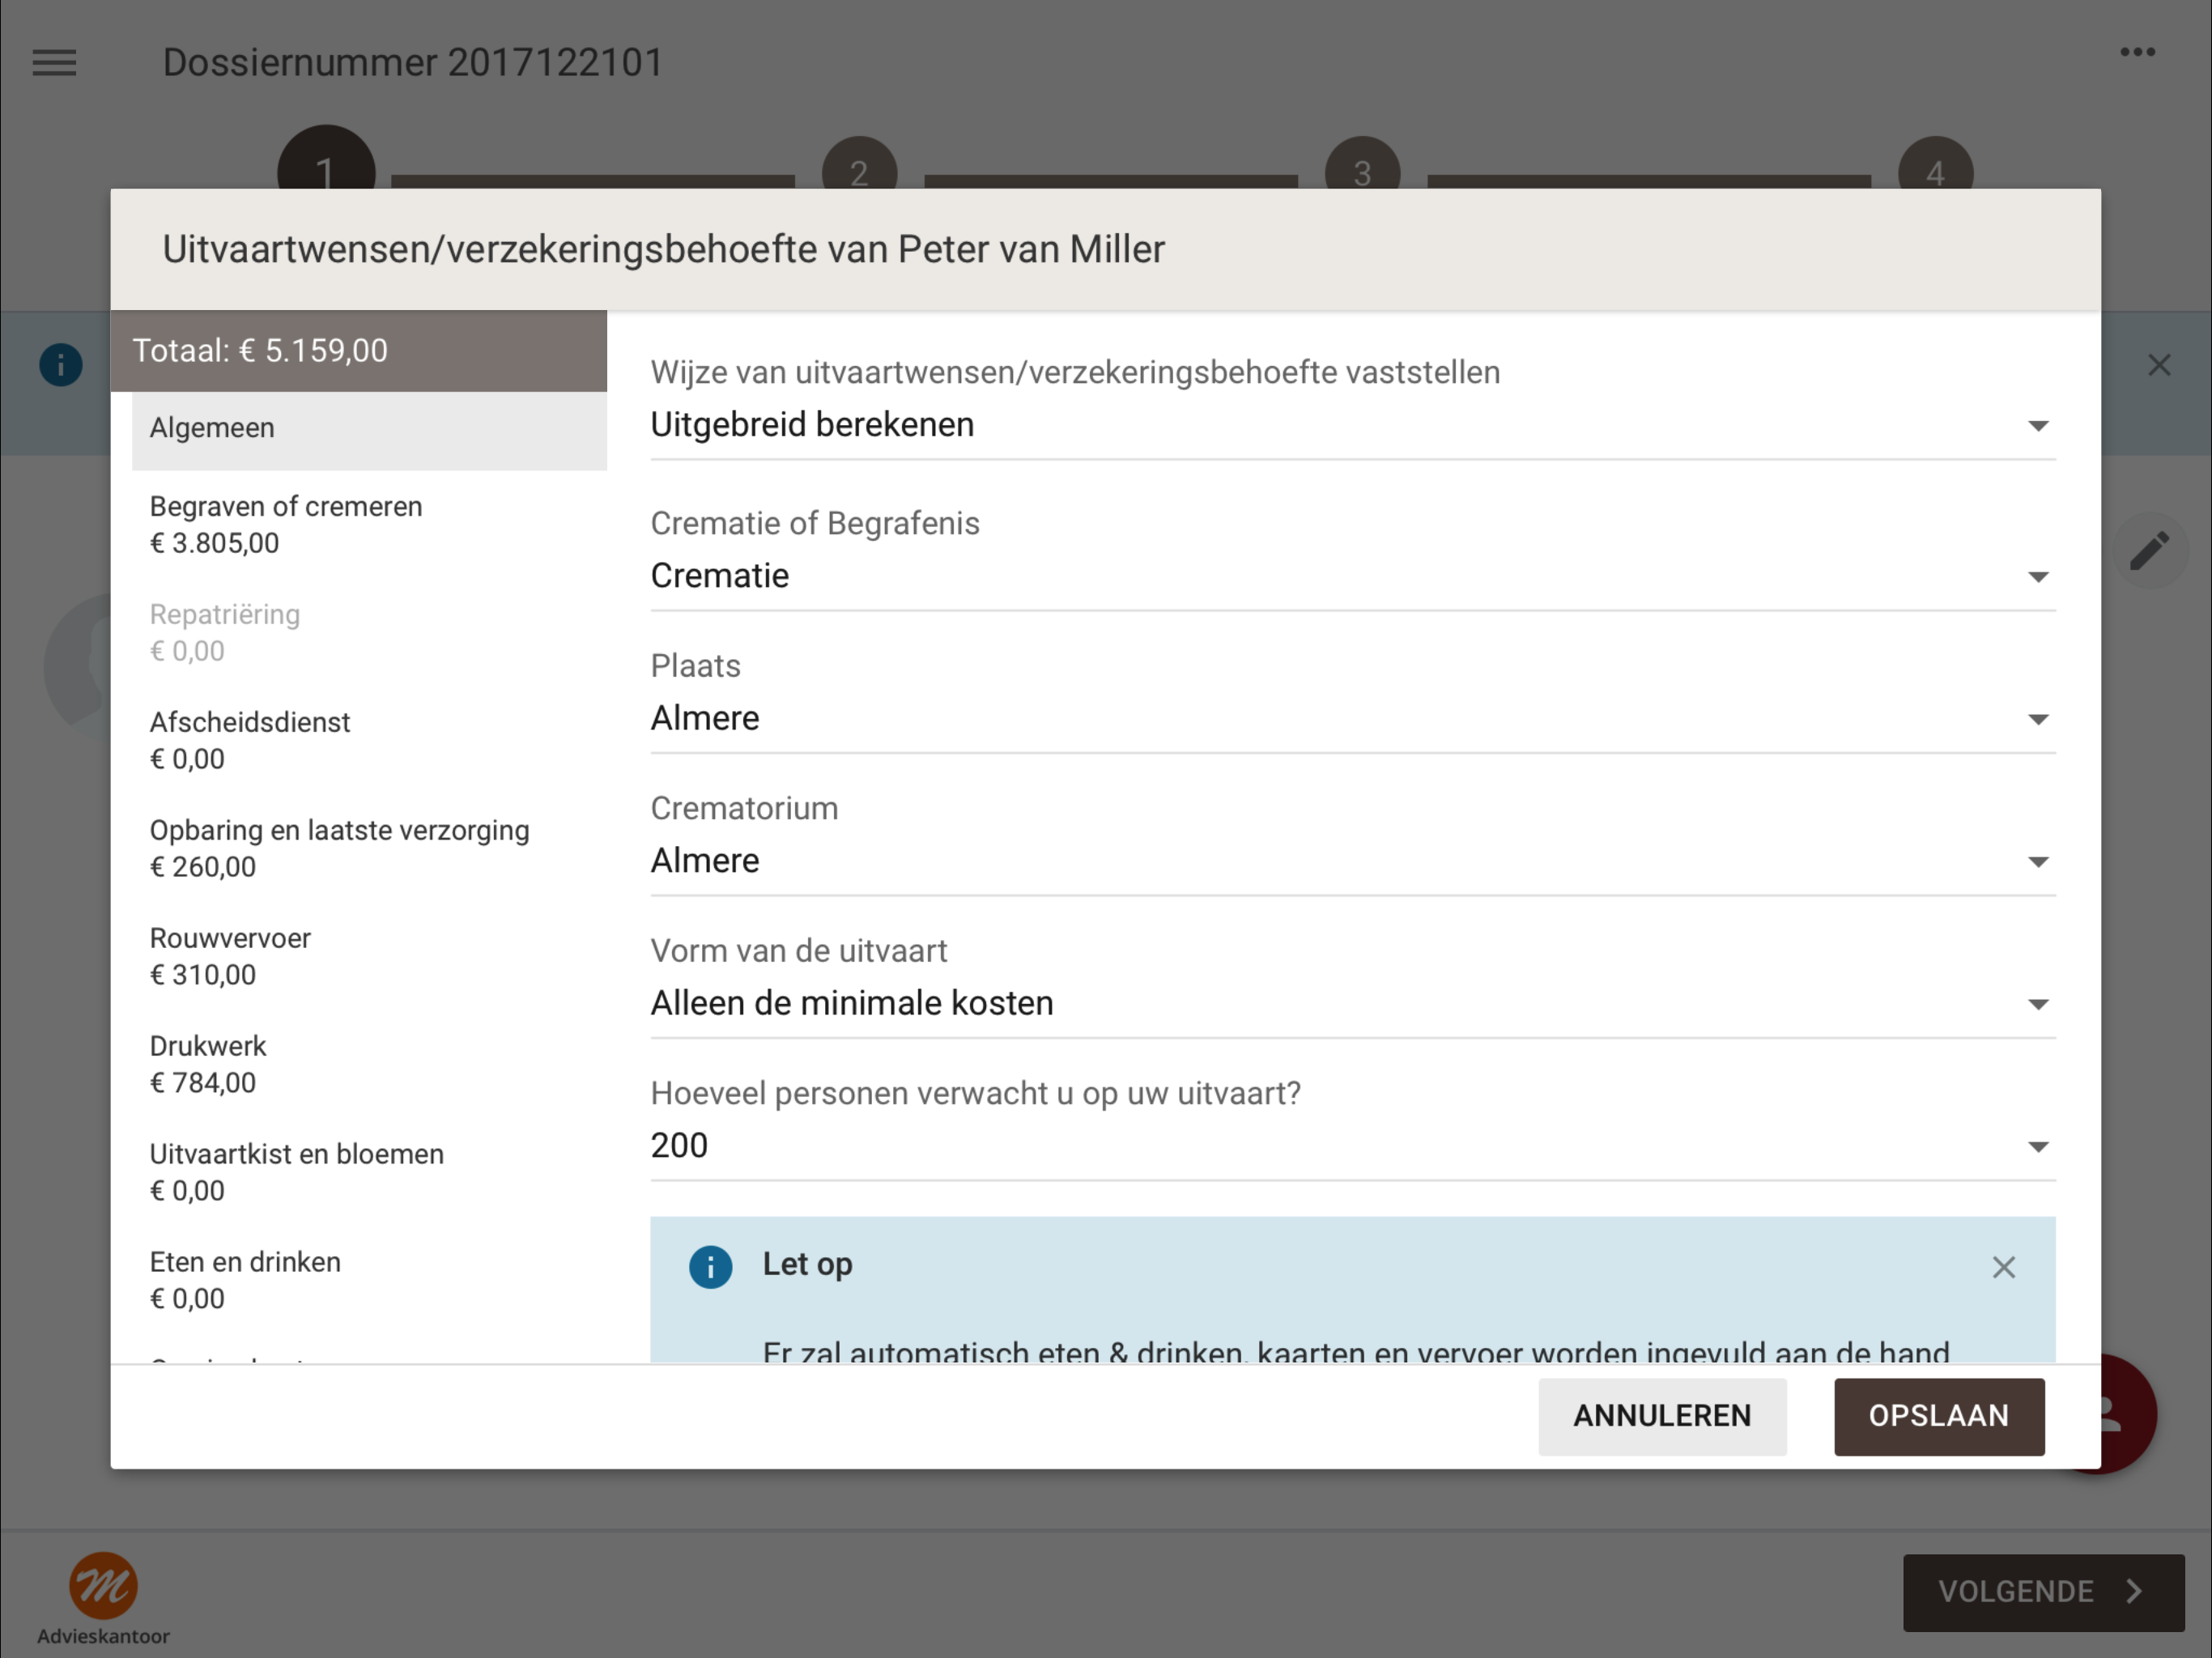Screen dimensions: 2212x1658
Task: Click the Let op info icon
Action: pyautogui.click(x=710, y=1267)
